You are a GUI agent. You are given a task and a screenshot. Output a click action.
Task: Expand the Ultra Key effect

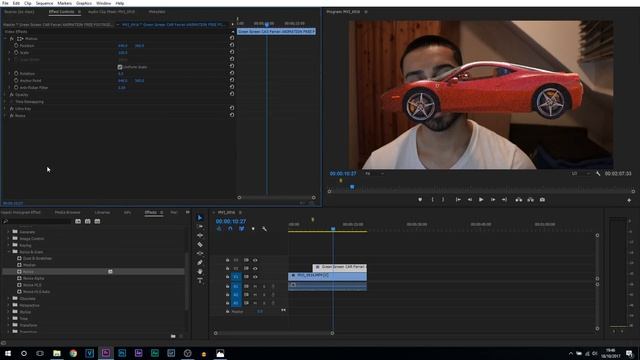(5, 109)
